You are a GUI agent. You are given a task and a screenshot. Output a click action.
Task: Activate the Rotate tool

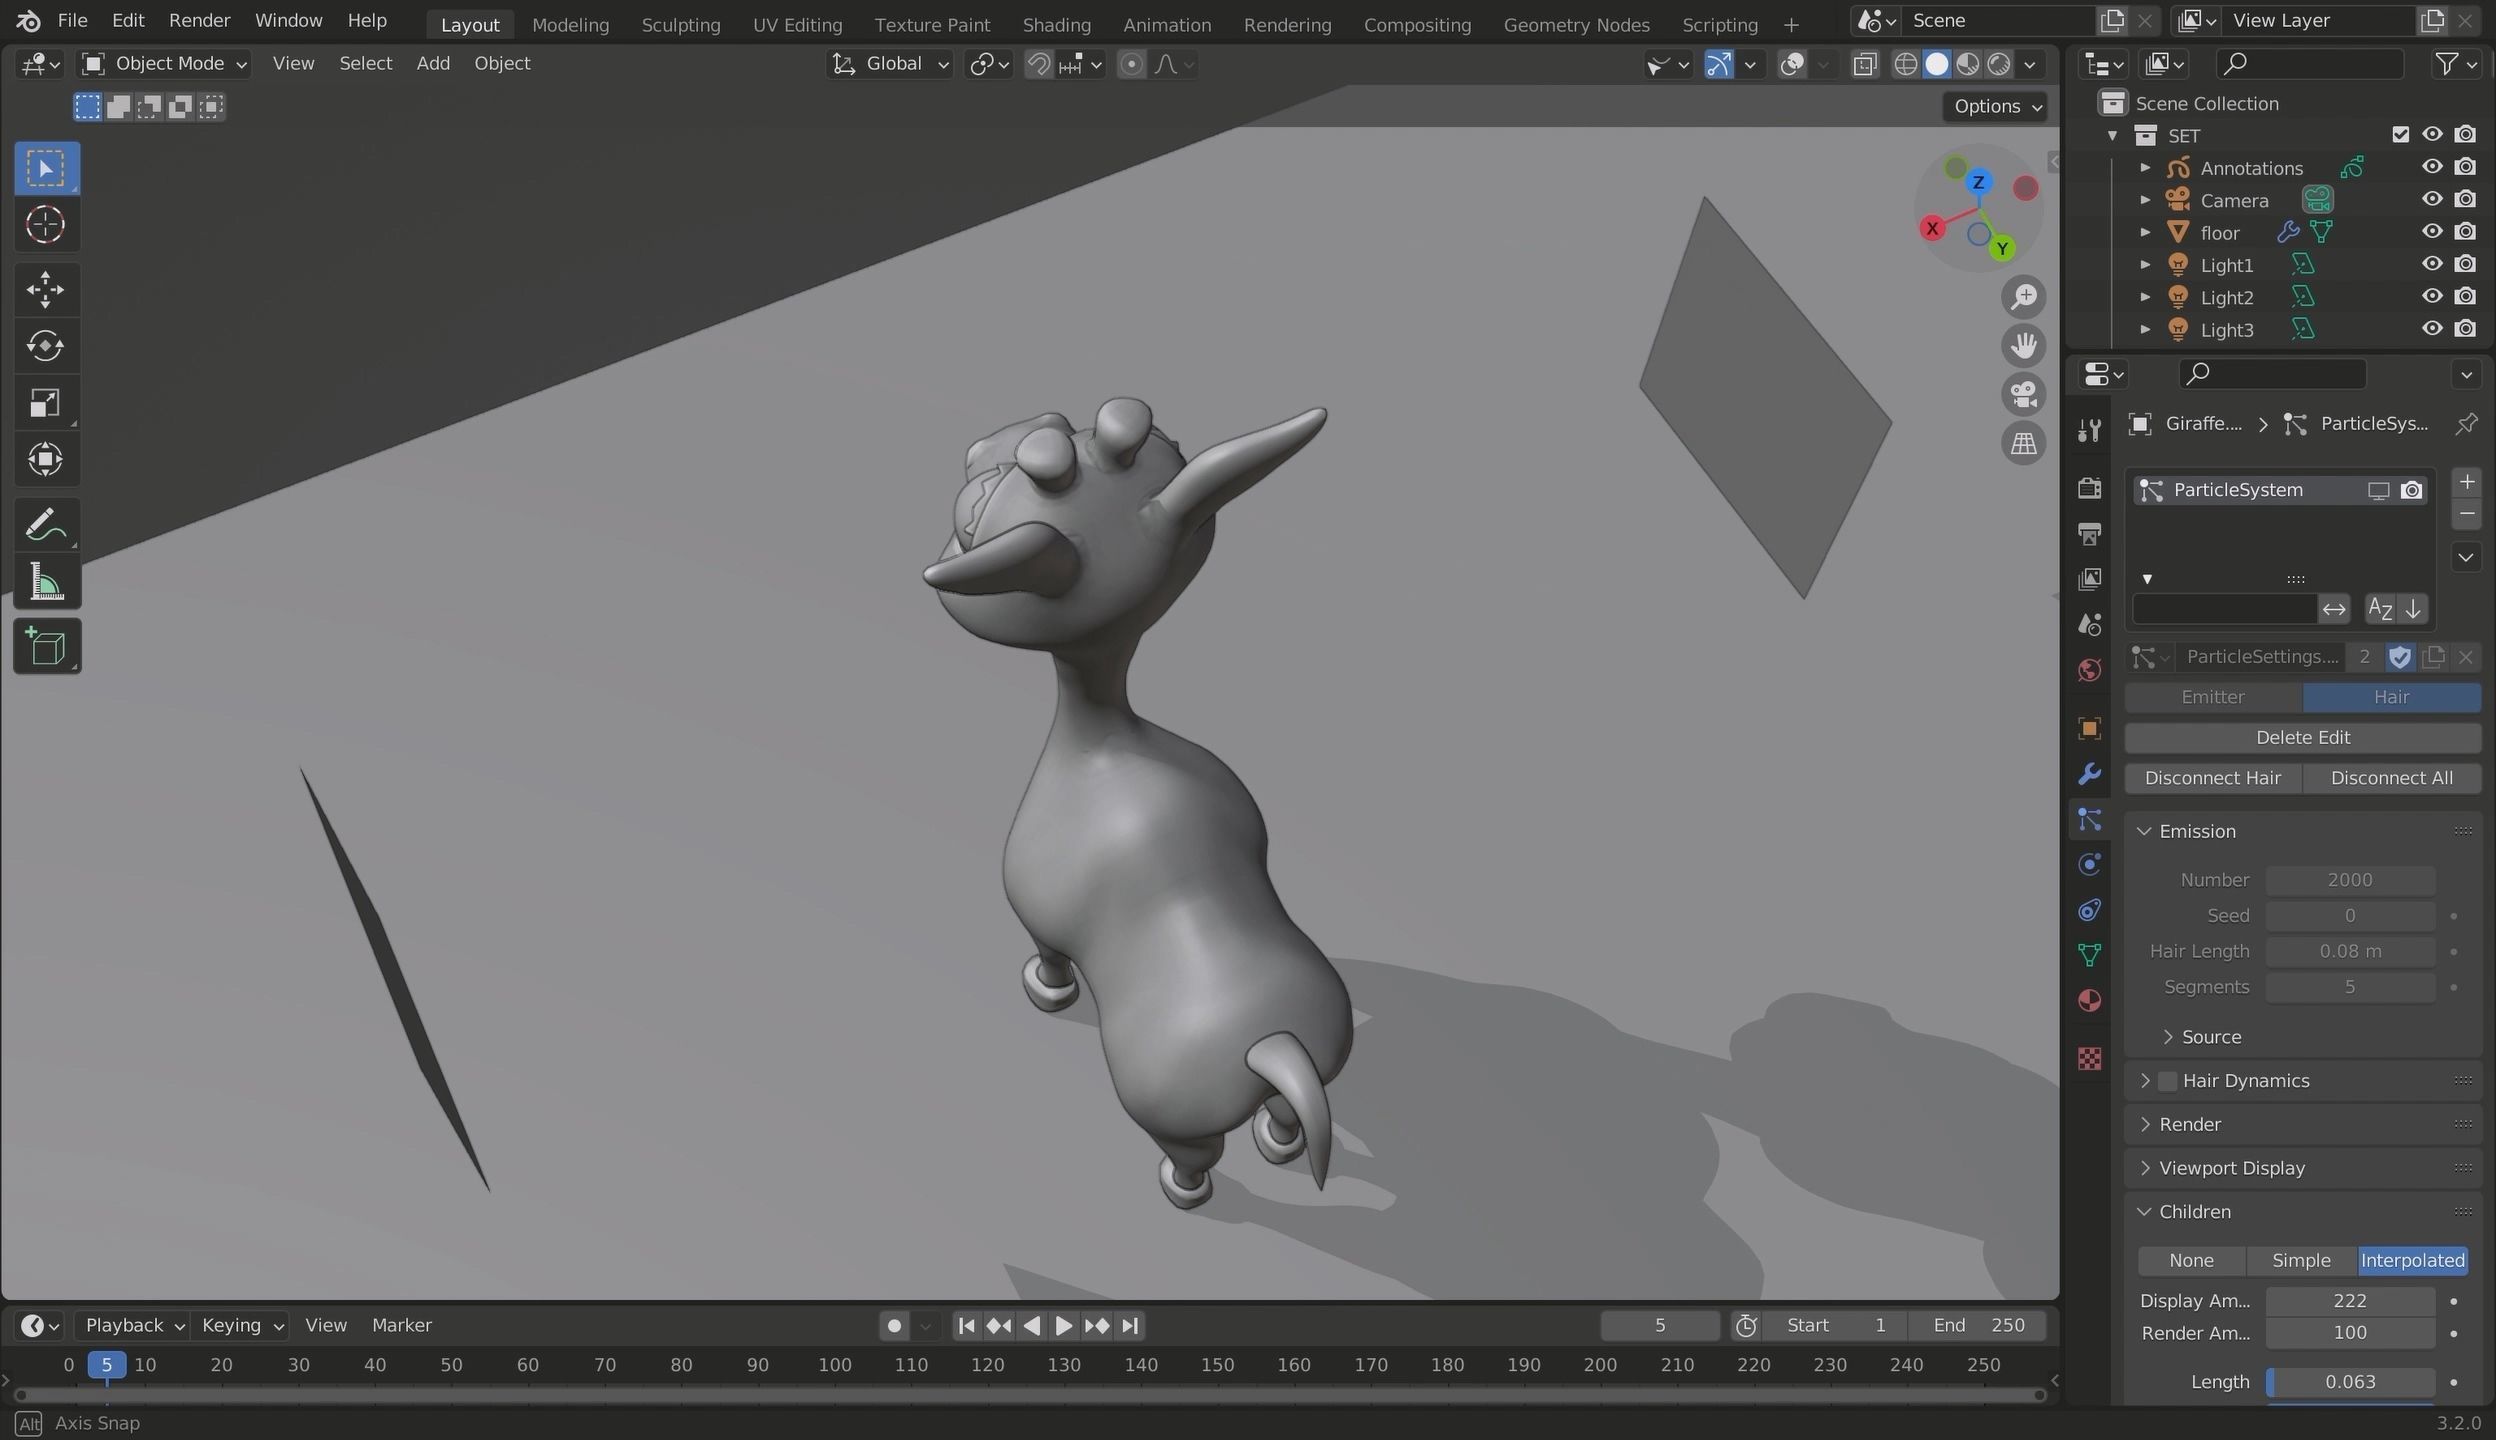46,346
